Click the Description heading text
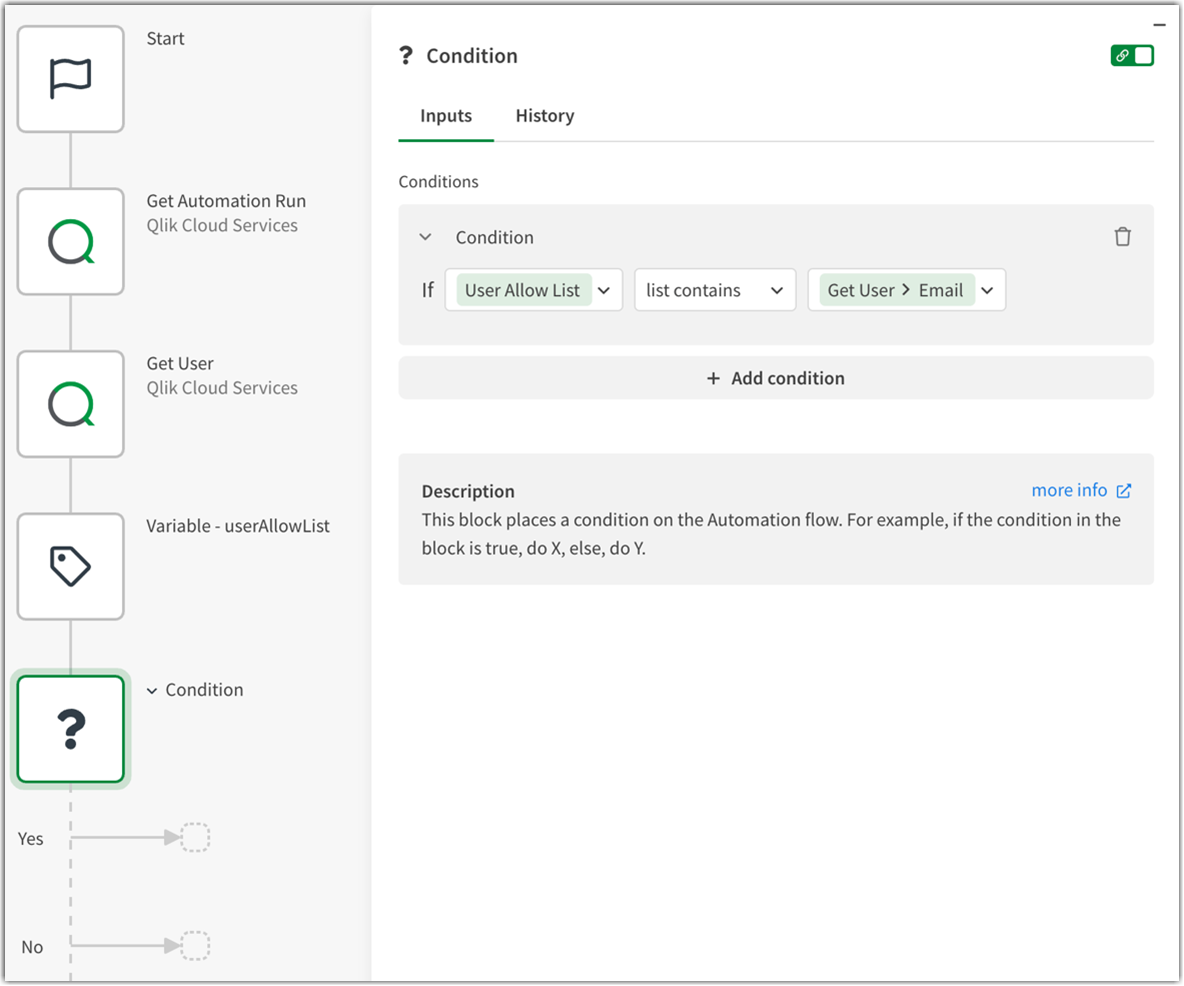The height and width of the screenshot is (986, 1184). pyautogui.click(x=468, y=491)
